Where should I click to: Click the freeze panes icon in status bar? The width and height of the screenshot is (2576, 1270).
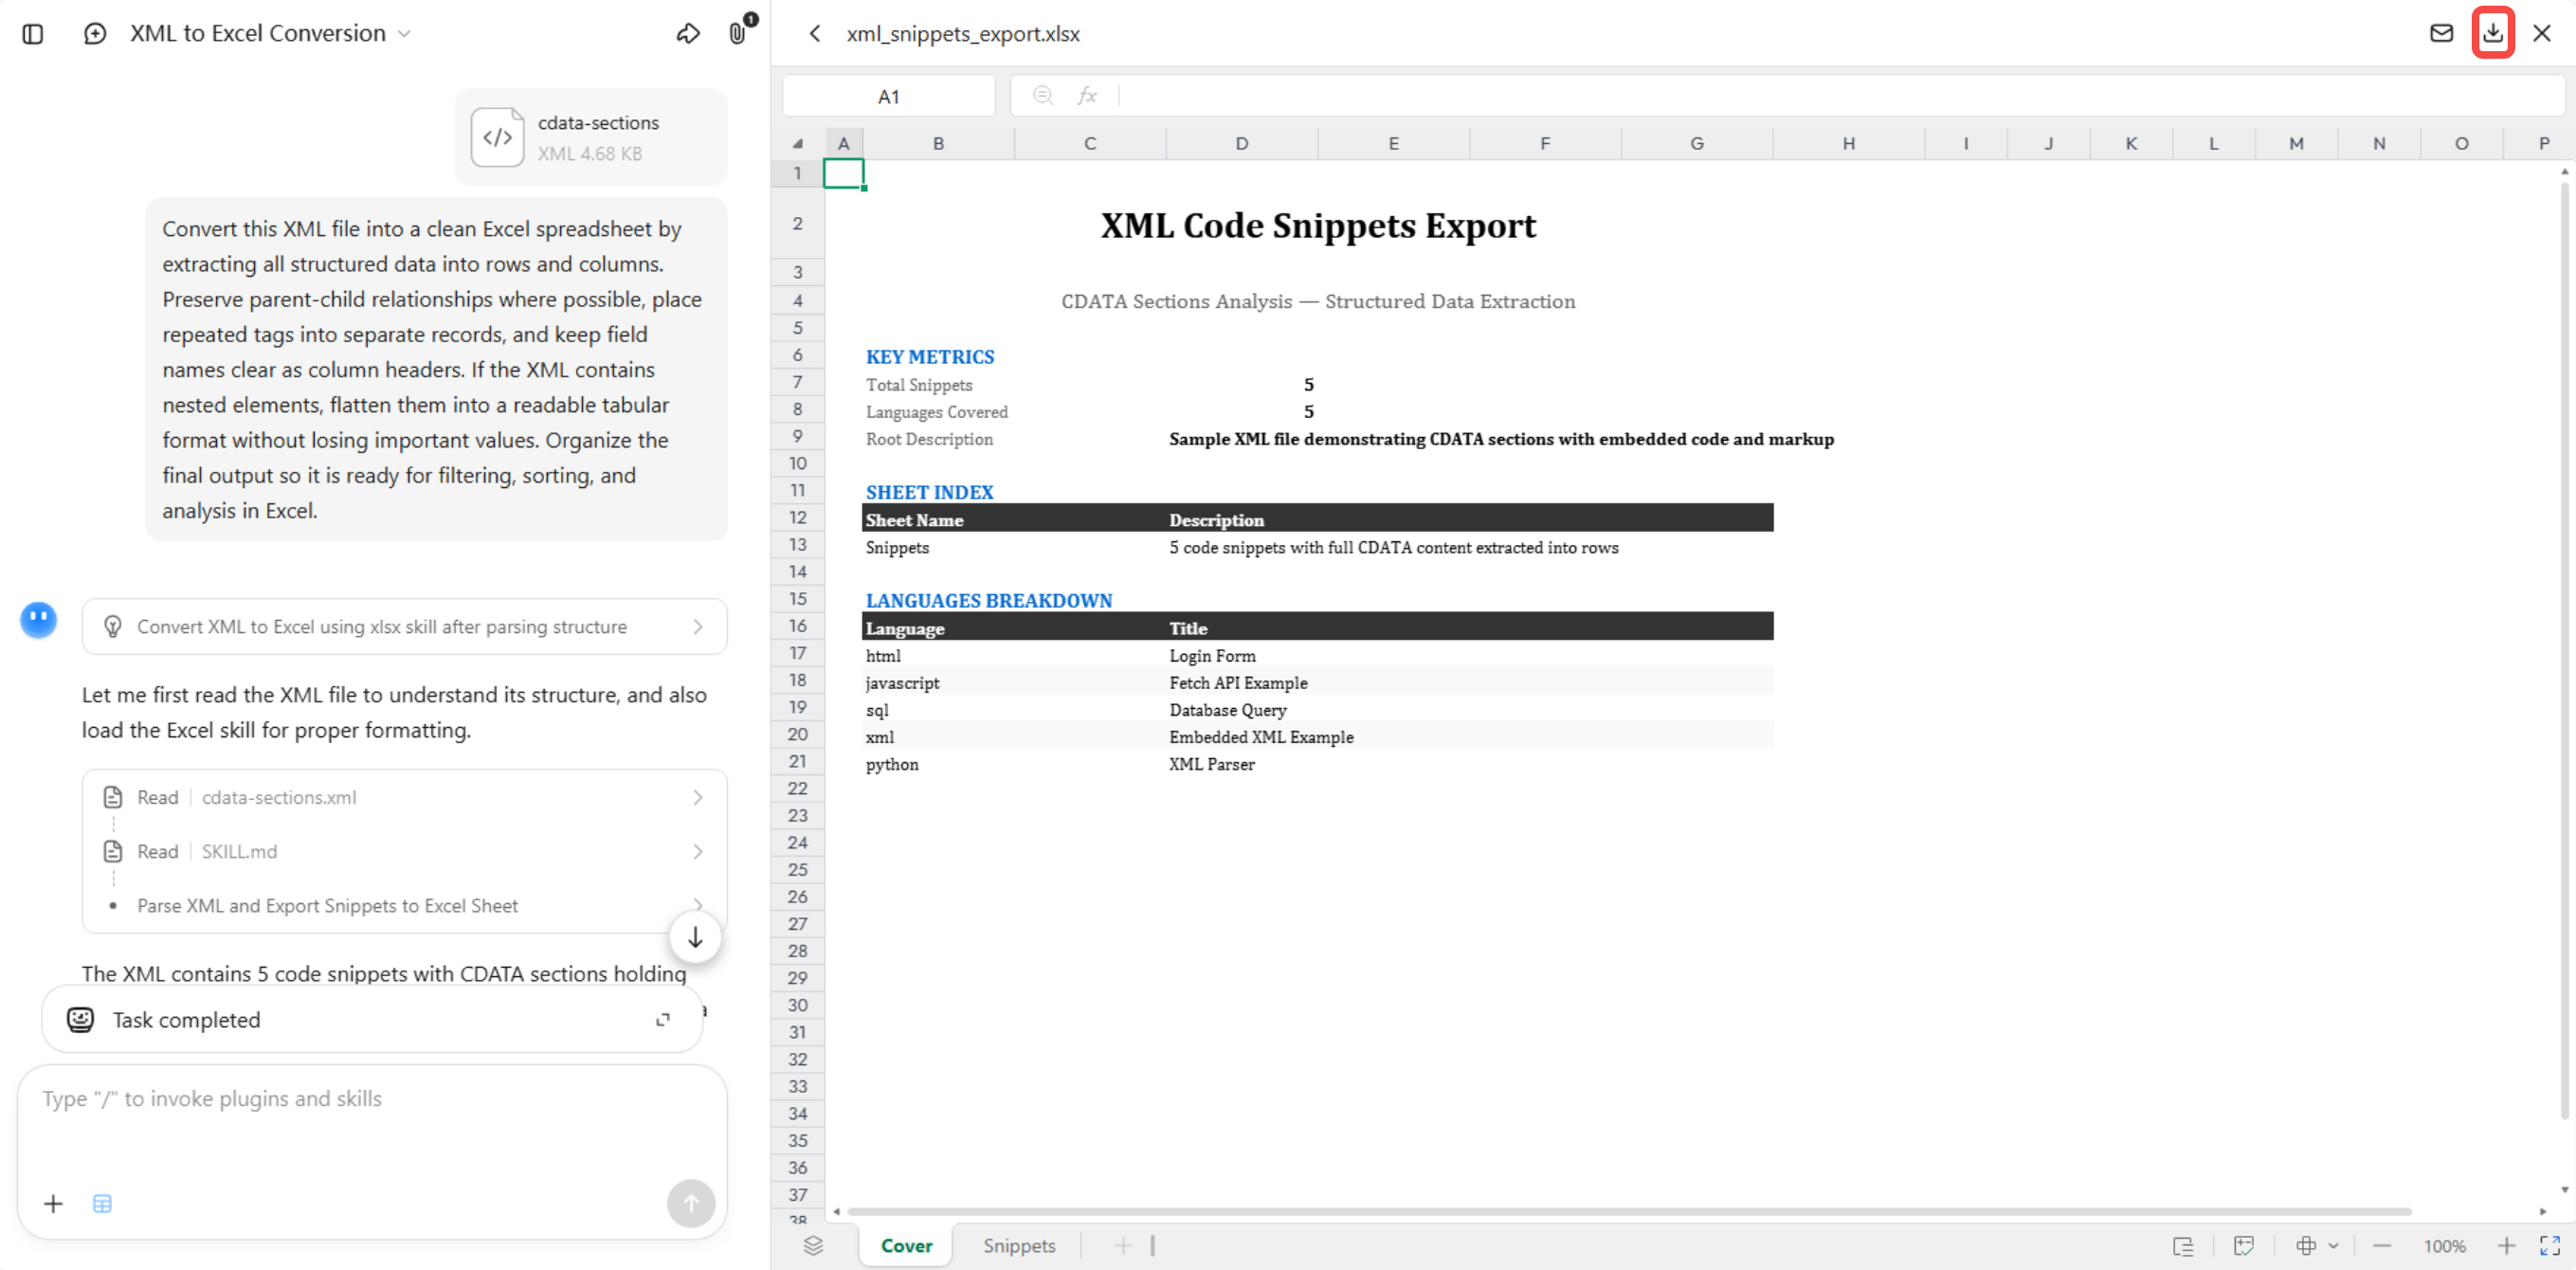pos(2183,1246)
